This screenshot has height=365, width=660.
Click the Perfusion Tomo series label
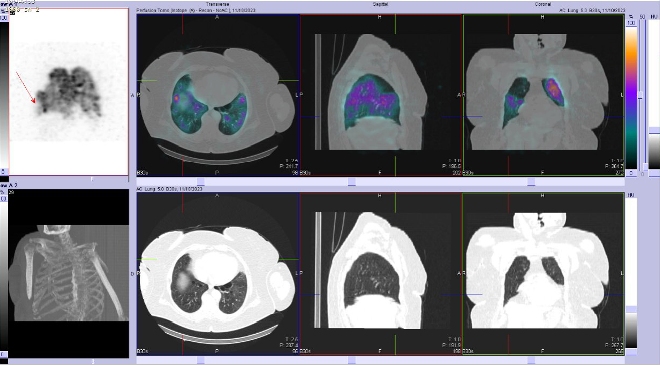pos(196,10)
